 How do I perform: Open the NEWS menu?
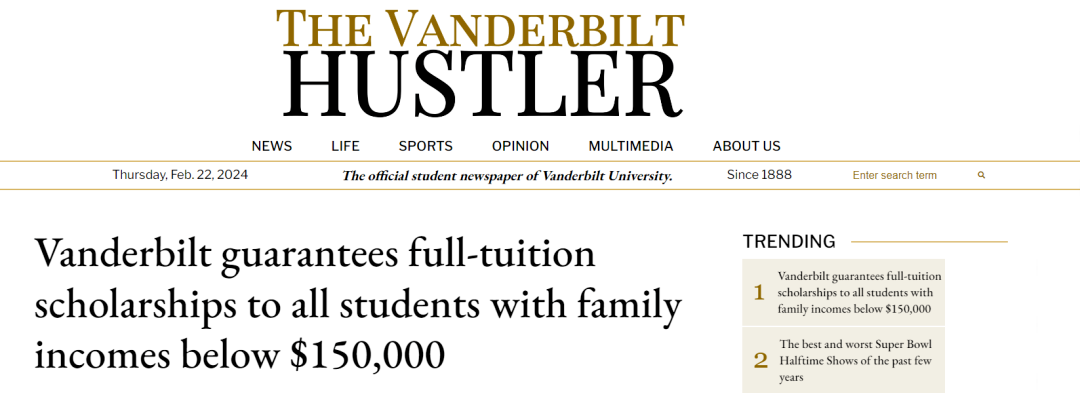271,147
